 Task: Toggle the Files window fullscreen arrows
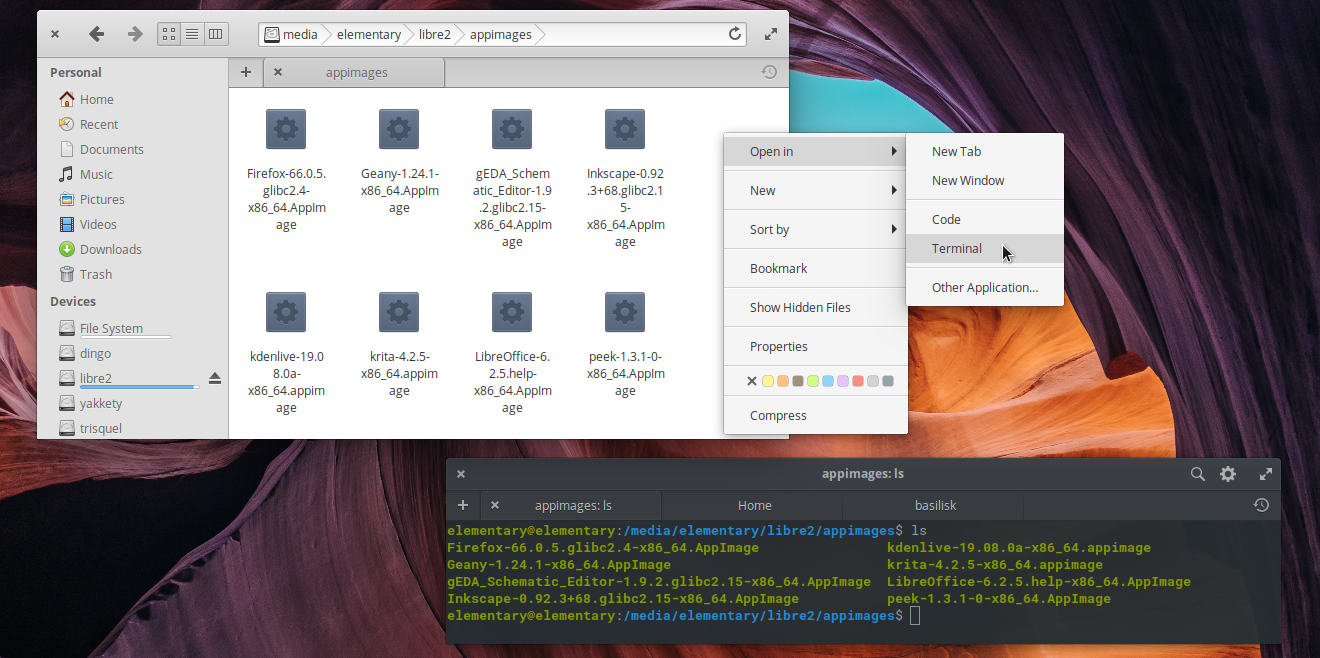(x=770, y=33)
